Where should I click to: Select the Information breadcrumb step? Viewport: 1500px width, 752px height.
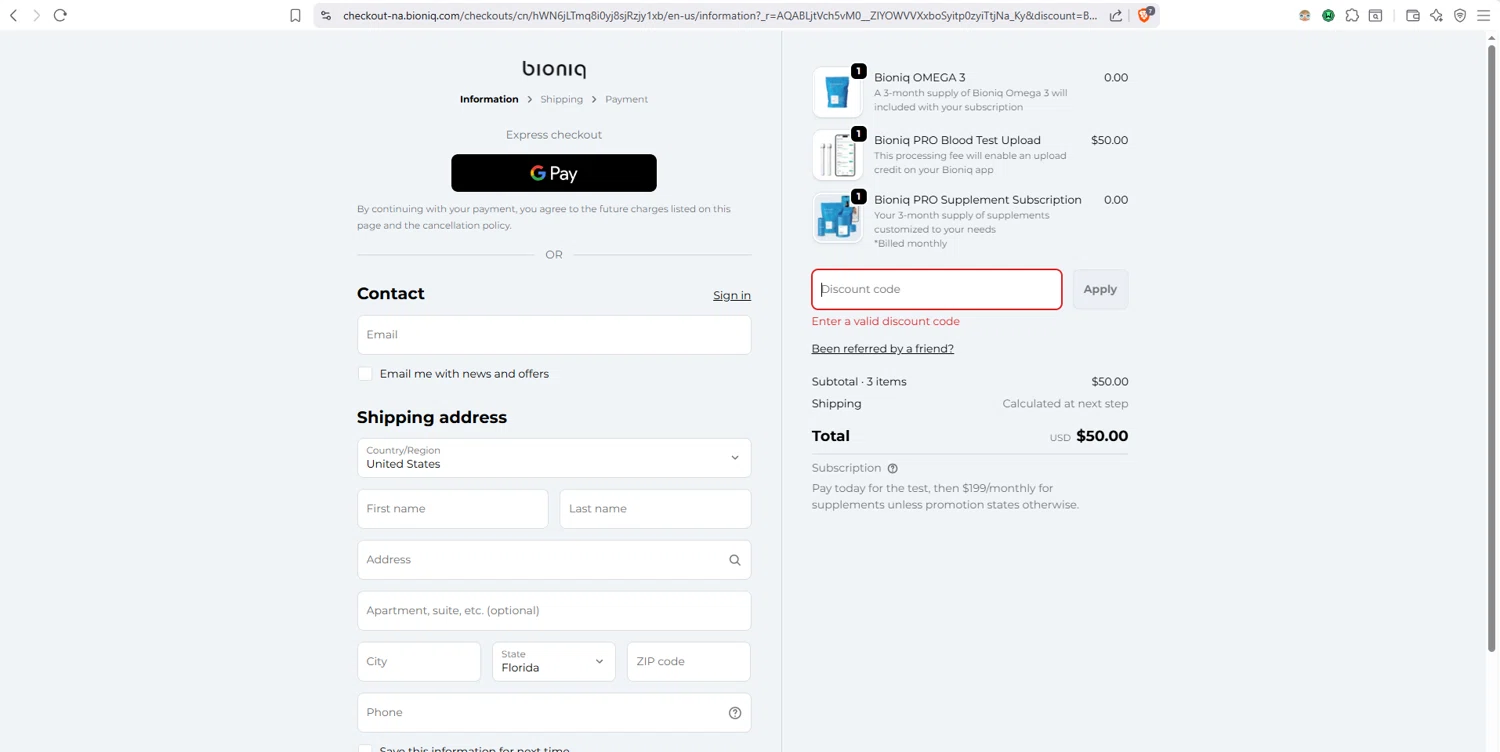pyautogui.click(x=489, y=99)
